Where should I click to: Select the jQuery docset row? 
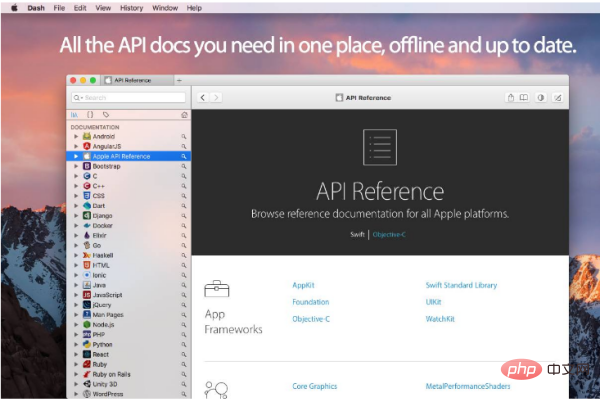pyautogui.click(x=129, y=305)
